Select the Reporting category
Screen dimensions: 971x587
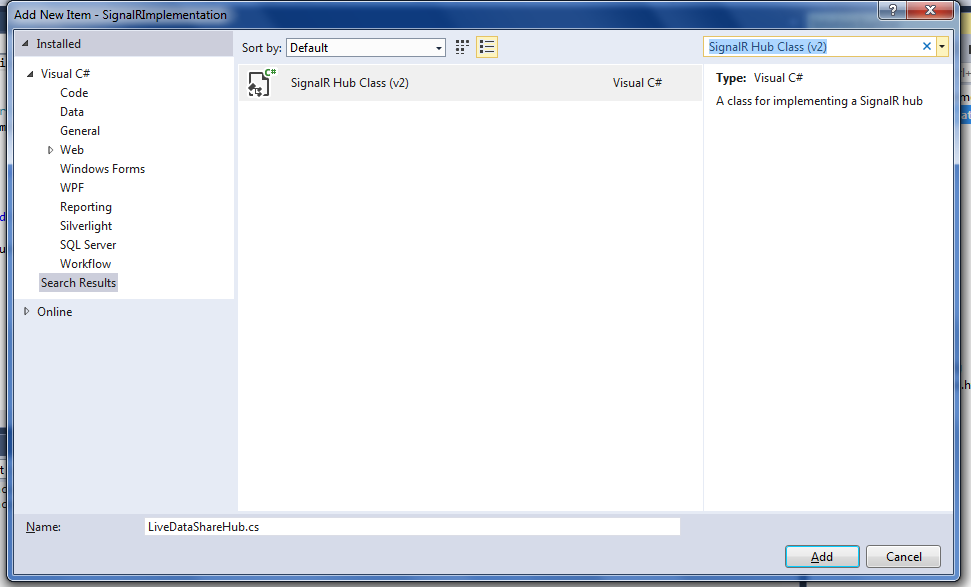click(x=86, y=207)
